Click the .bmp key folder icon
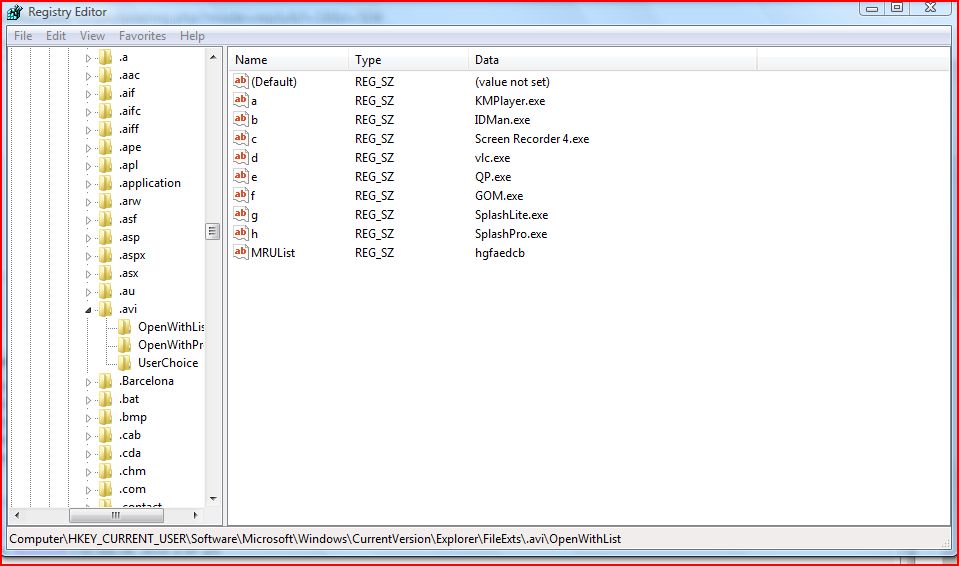Screen dimensions: 959x566 pyautogui.click(x=106, y=417)
